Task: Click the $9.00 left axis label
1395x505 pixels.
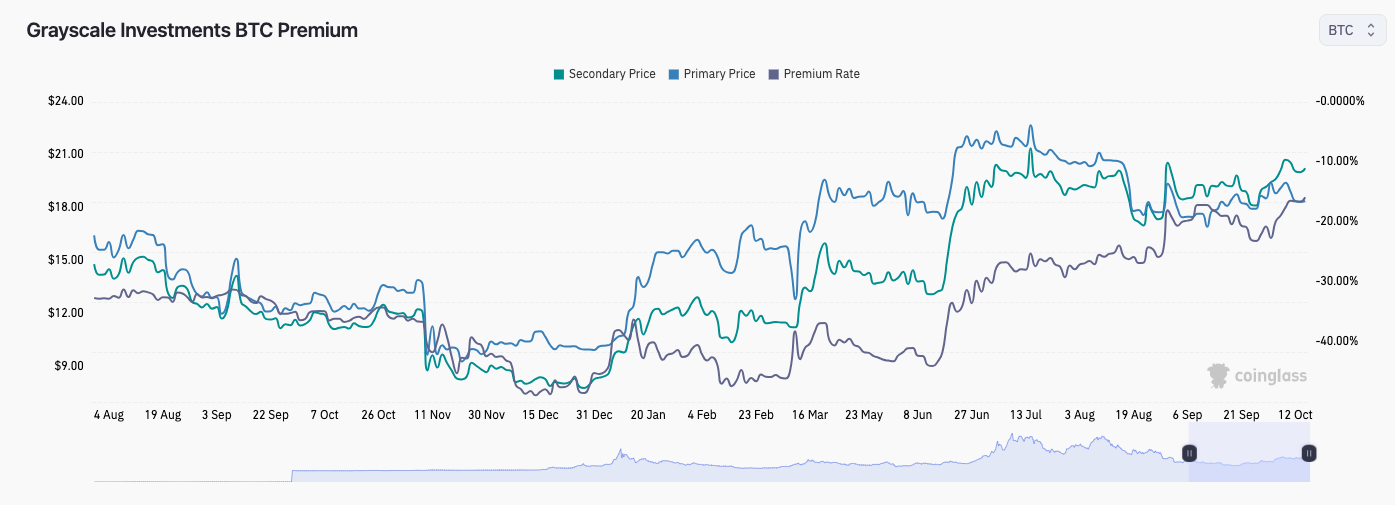Action: point(68,366)
